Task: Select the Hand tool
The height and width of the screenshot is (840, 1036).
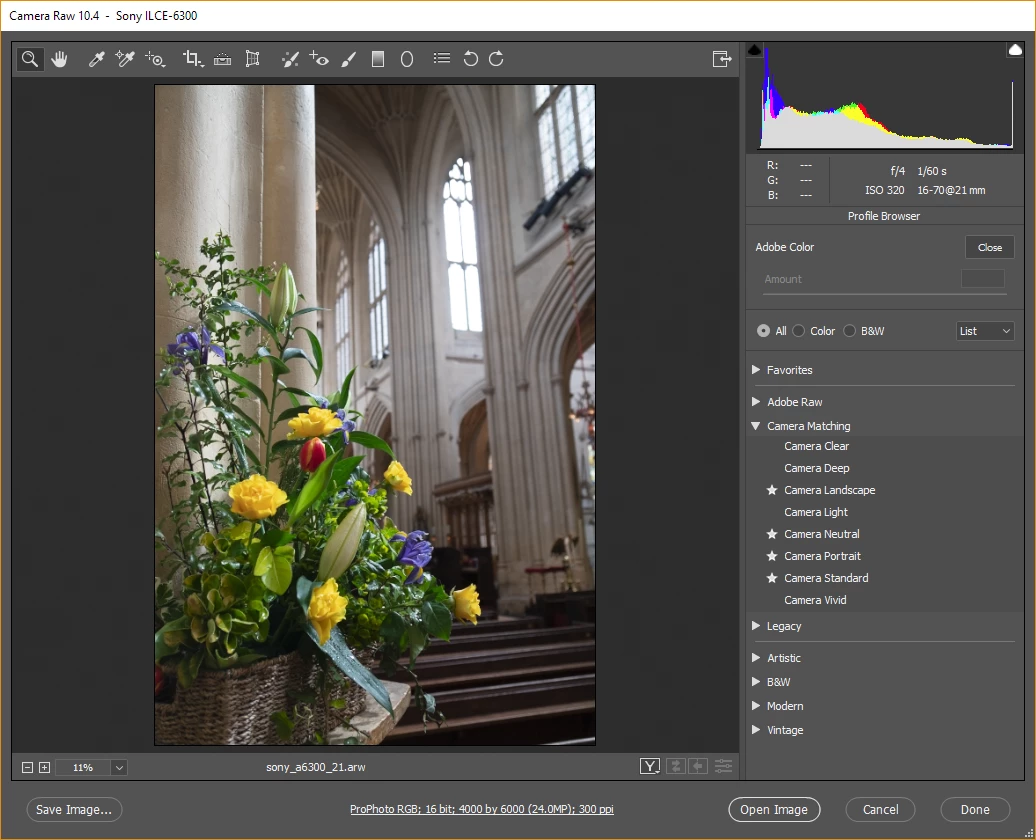Action: 59,59
